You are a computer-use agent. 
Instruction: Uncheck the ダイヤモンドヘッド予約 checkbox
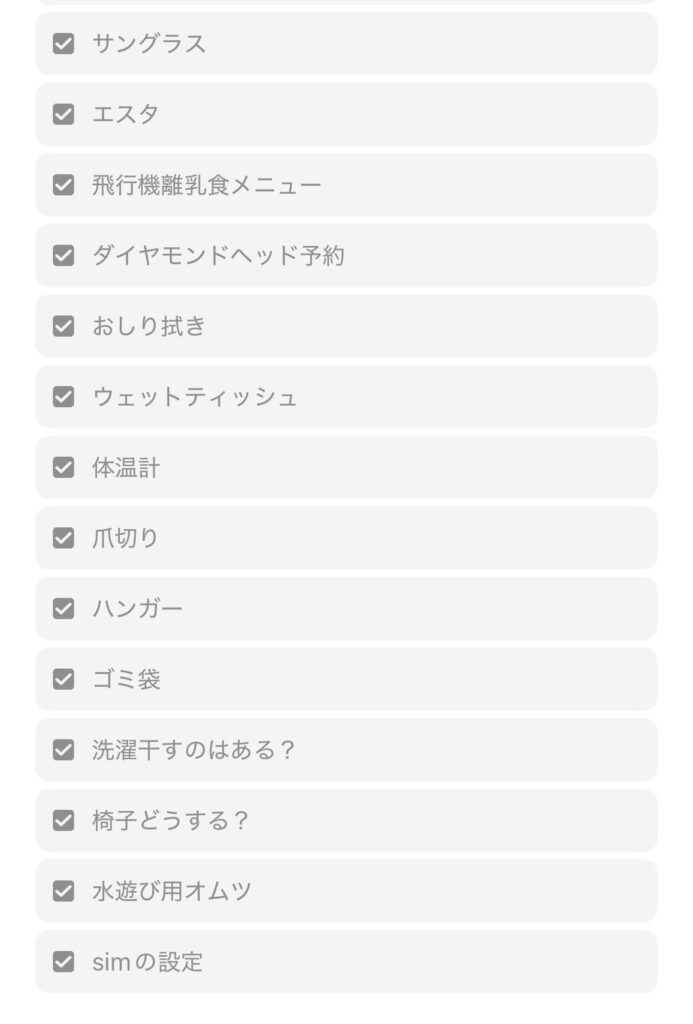click(64, 256)
